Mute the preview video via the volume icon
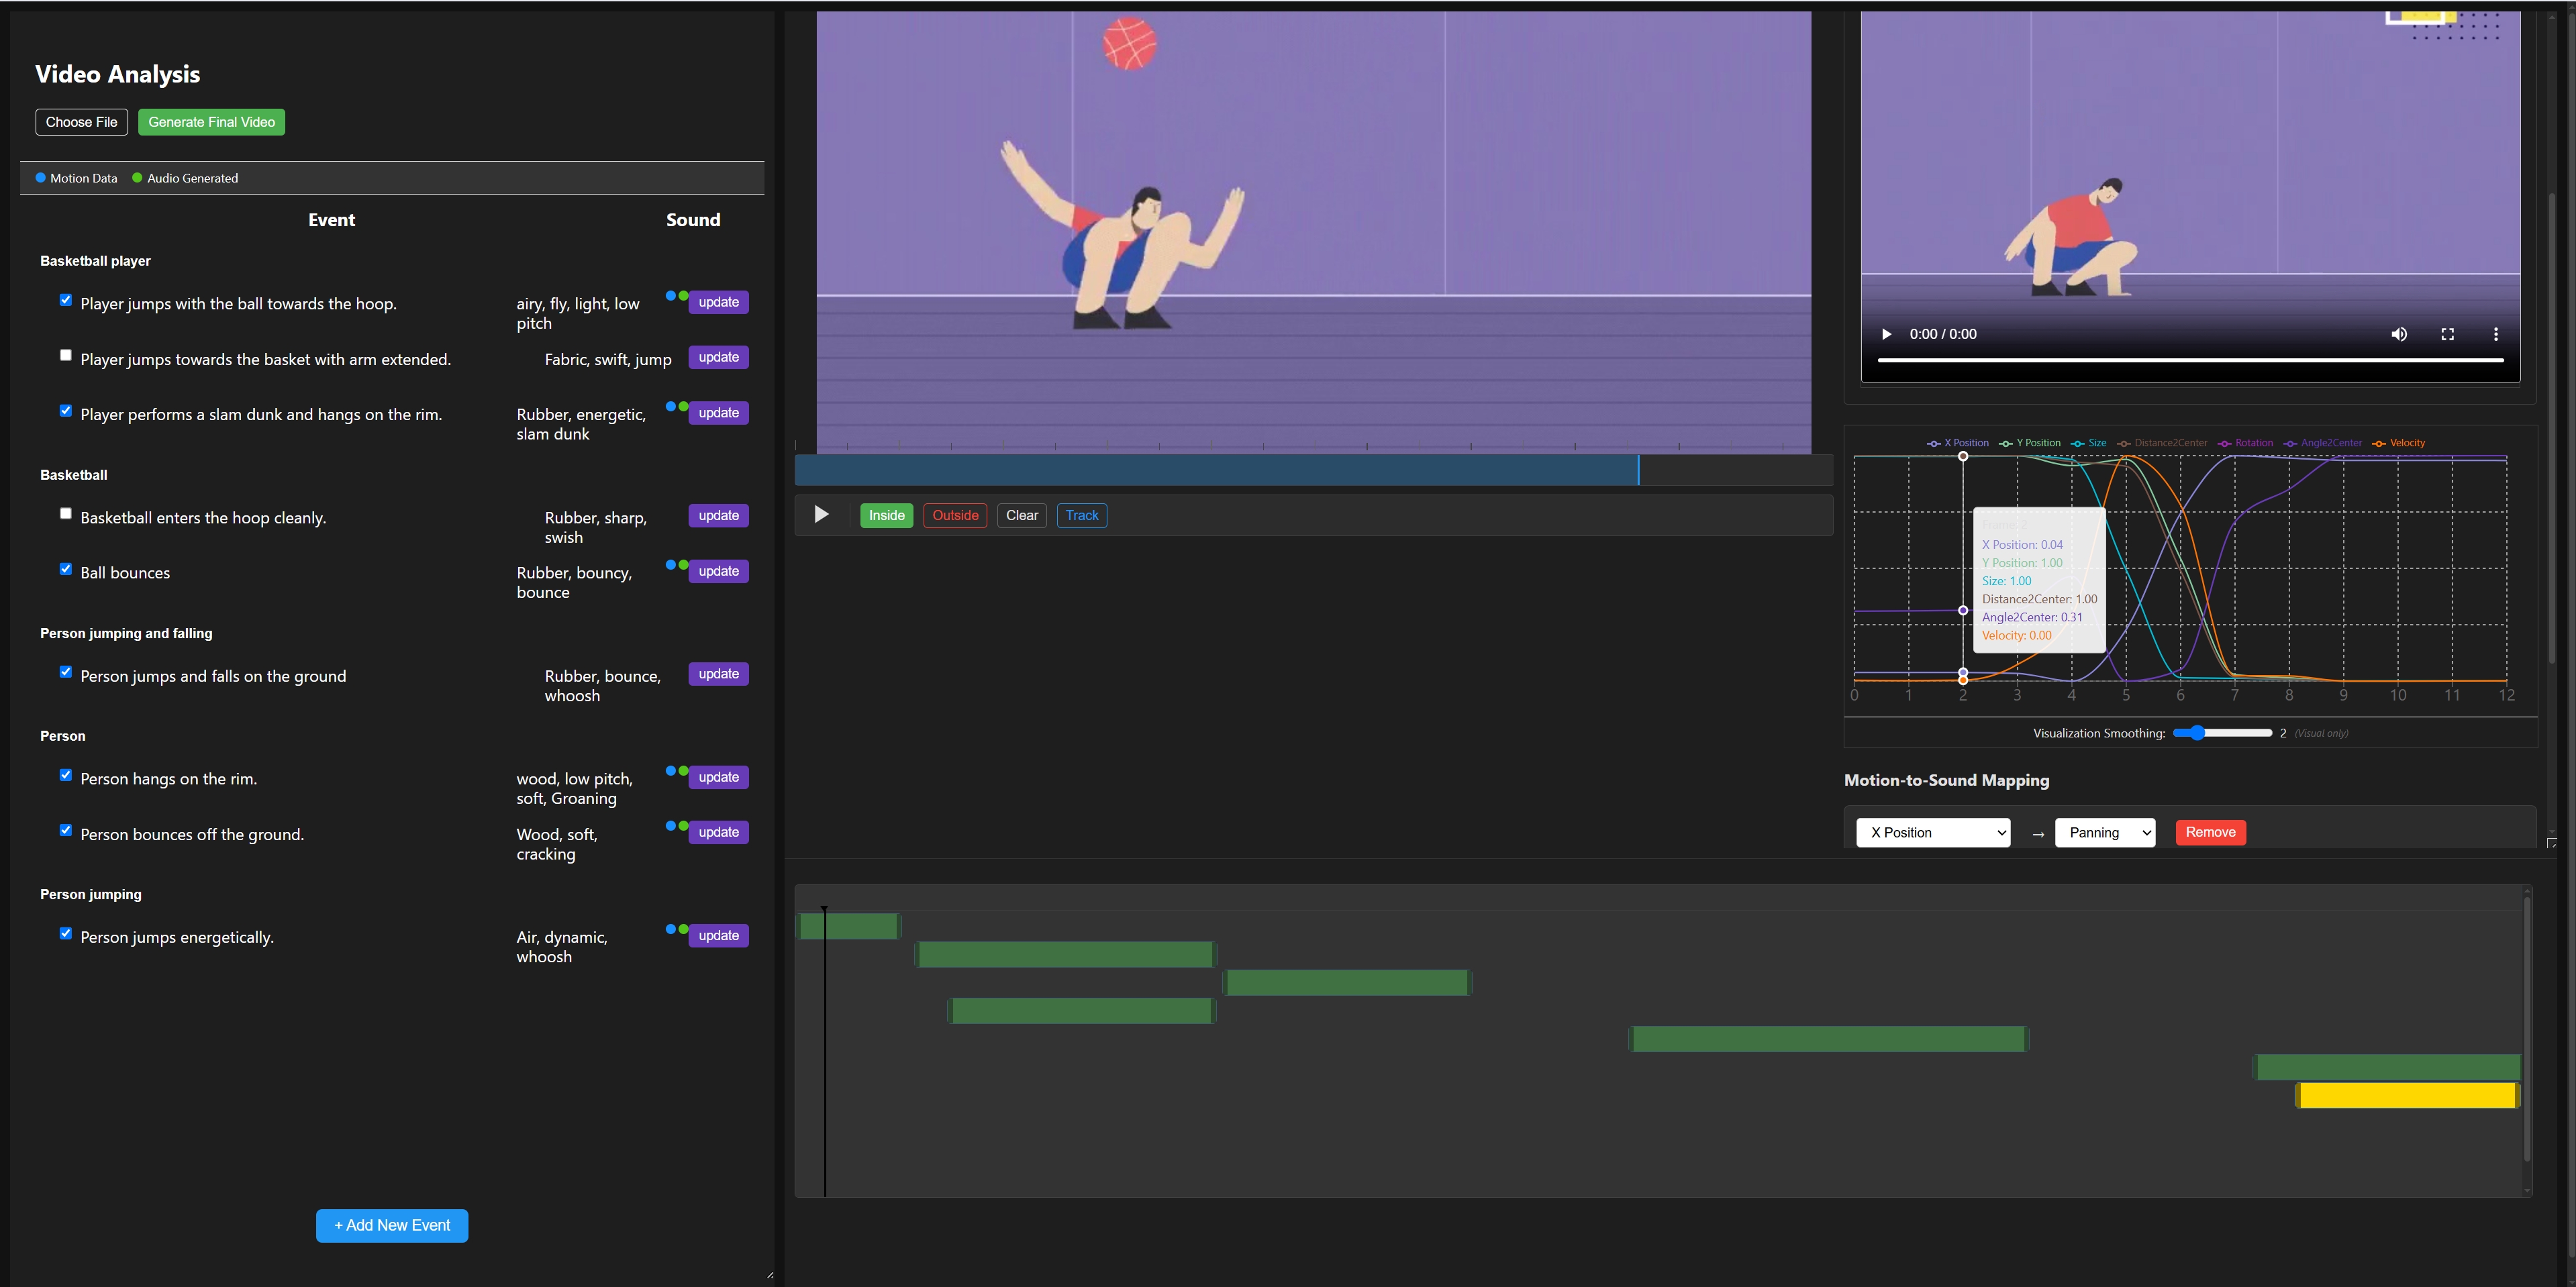Viewport: 2576px width, 1287px height. (x=2399, y=334)
